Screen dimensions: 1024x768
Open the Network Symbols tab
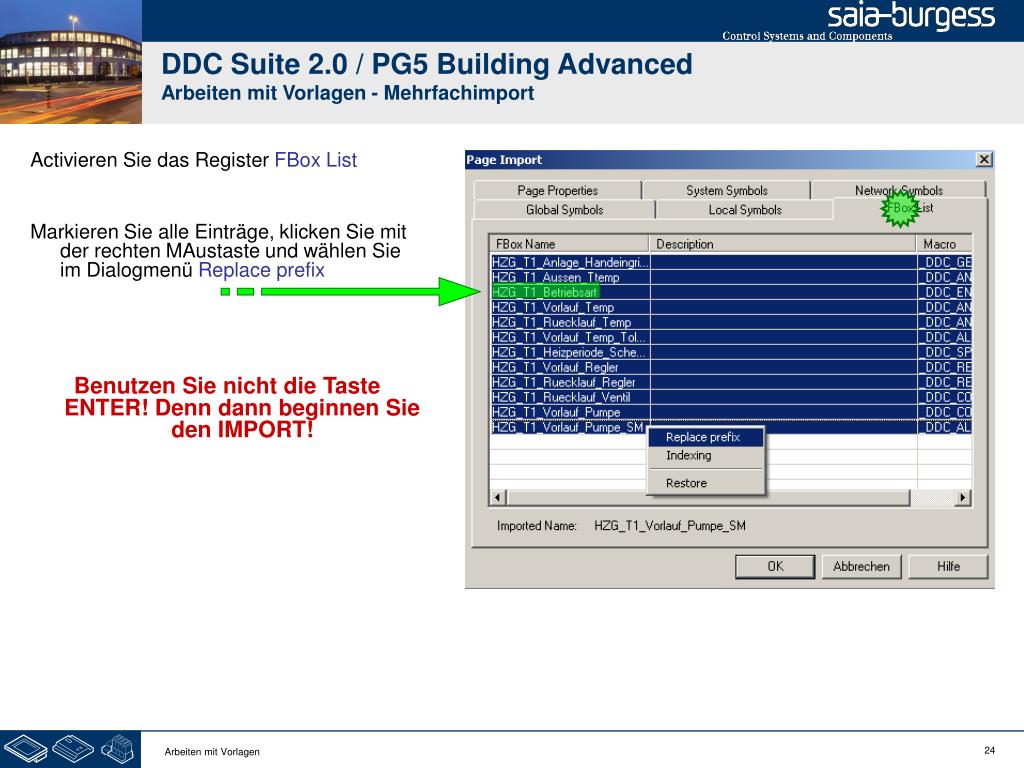pos(899,189)
